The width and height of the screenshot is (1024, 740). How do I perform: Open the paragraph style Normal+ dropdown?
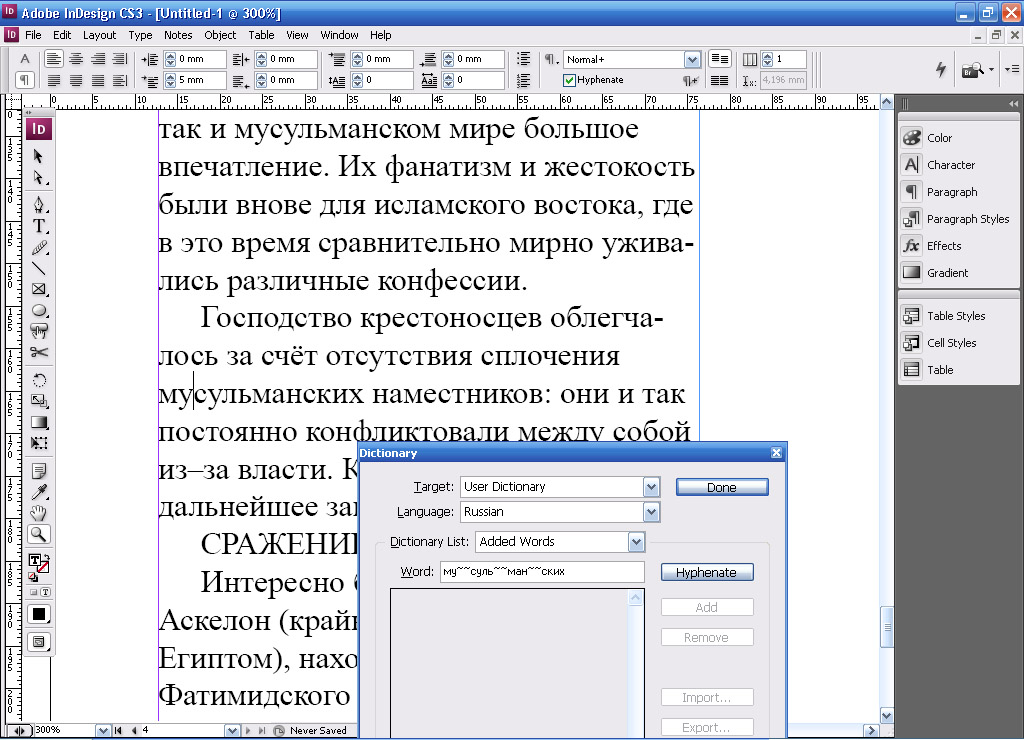pyautogui.click(x=692, y=59)
